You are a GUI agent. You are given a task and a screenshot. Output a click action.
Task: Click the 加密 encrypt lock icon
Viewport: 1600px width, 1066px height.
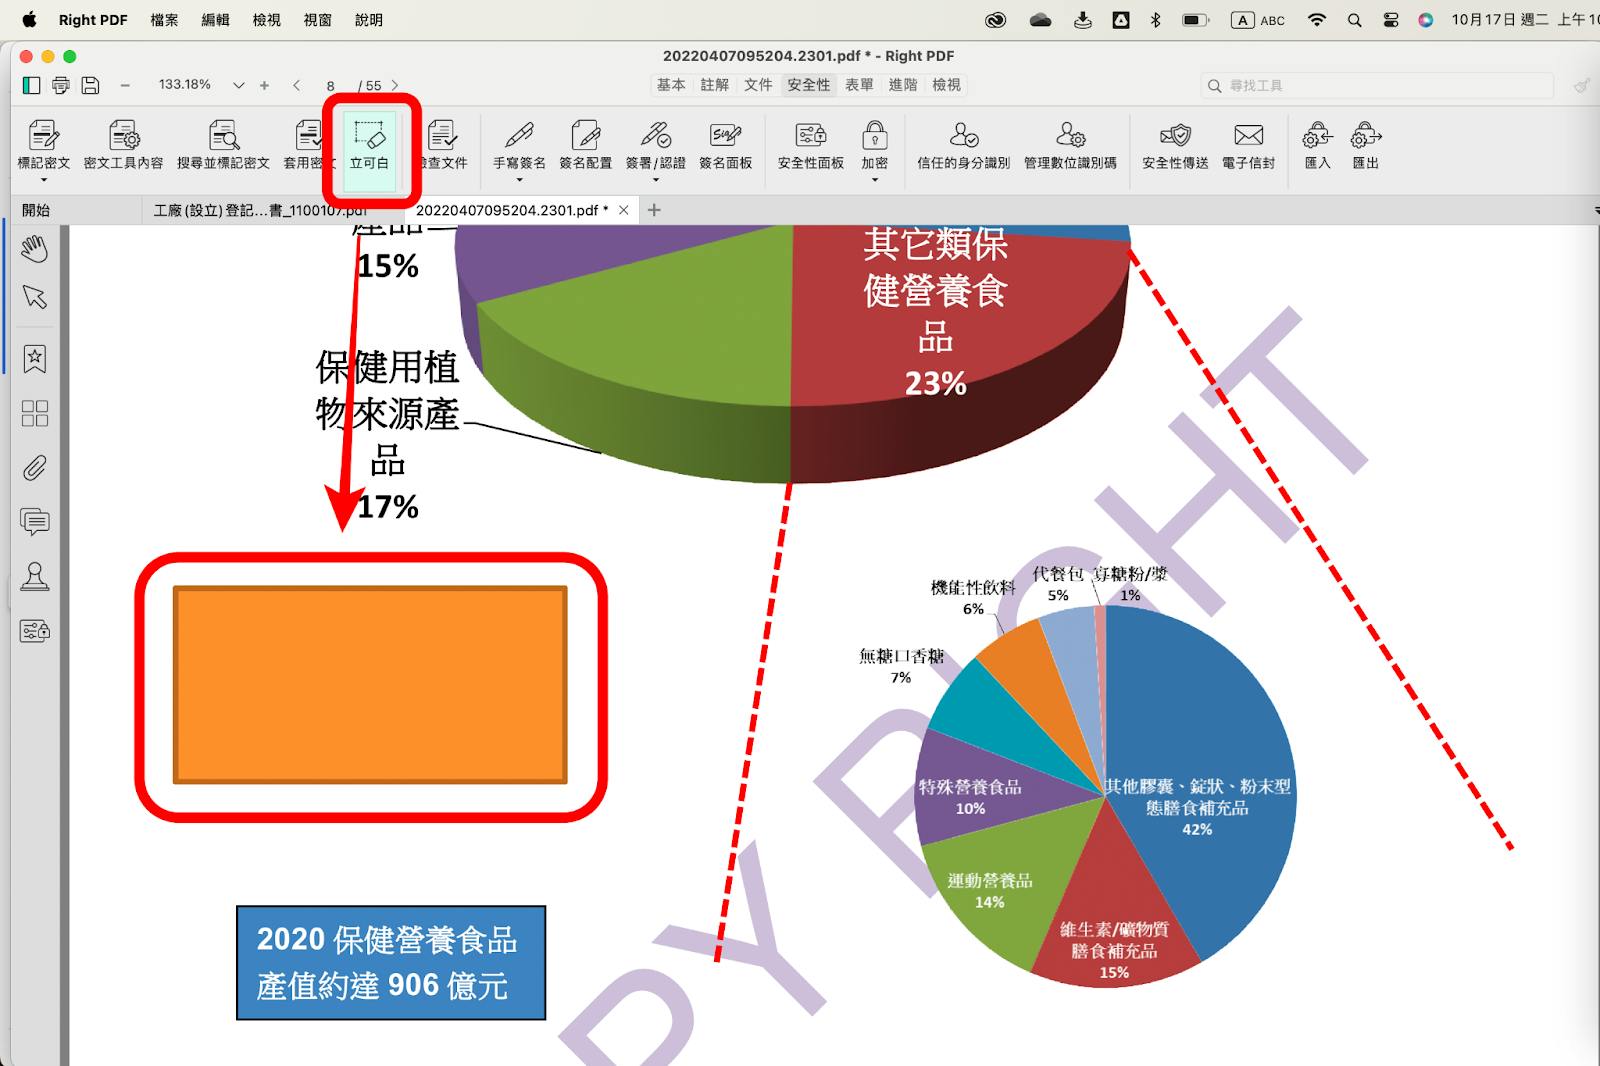coord(875,135)
